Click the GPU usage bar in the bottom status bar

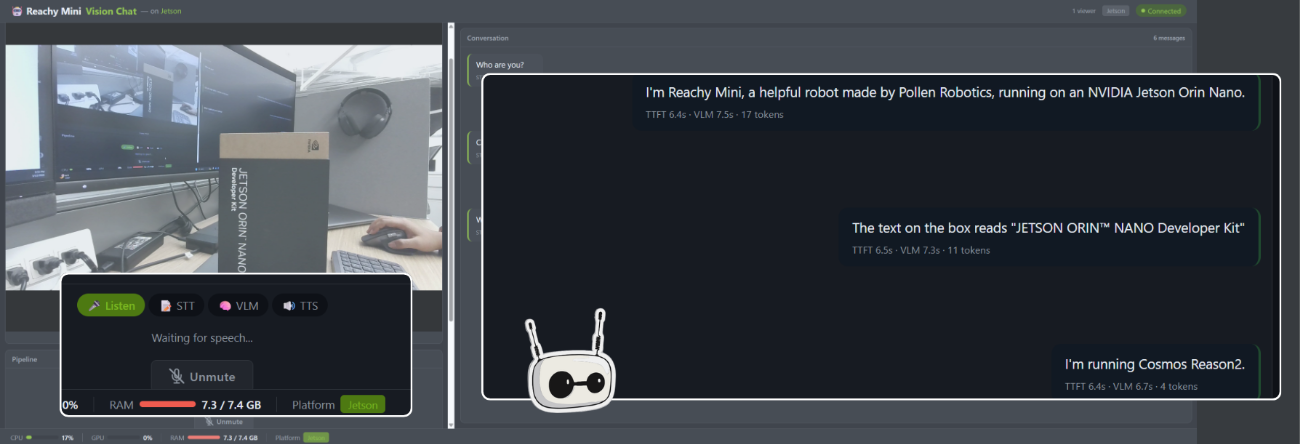coord(123,438)
